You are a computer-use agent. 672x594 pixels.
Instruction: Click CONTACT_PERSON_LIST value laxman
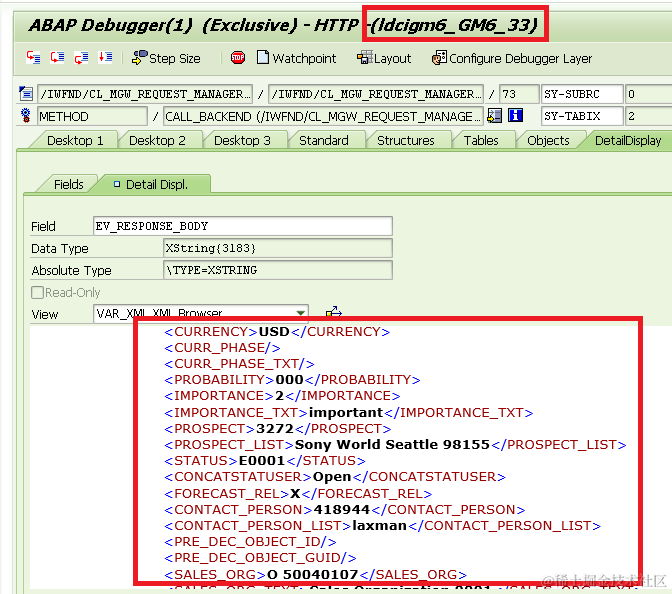[x=379, y=525]
